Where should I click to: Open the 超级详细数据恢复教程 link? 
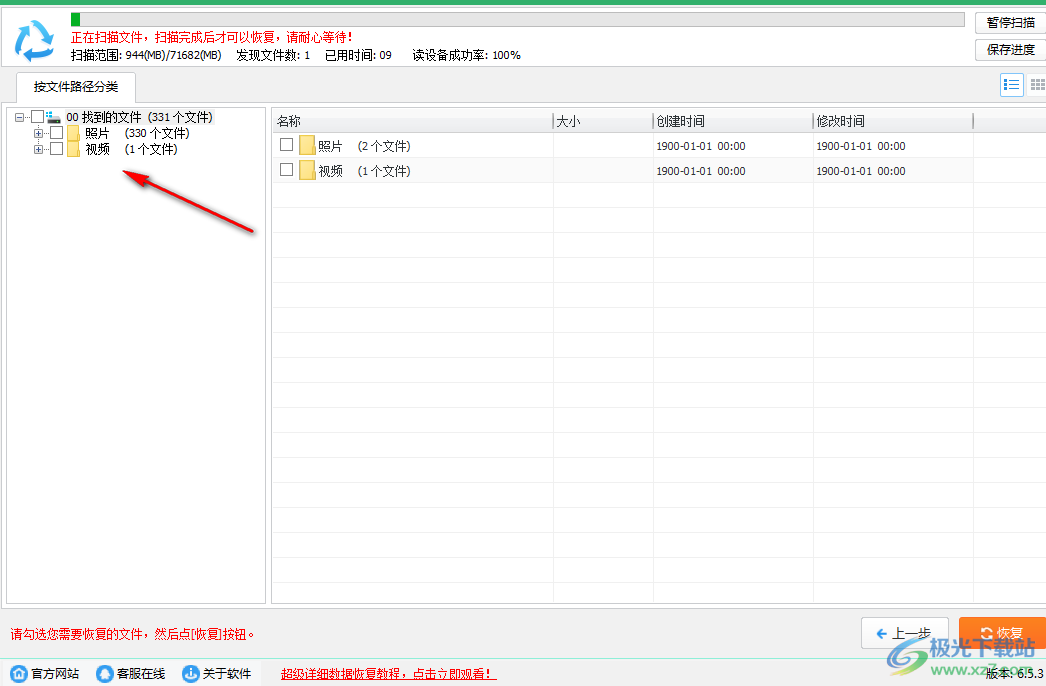388,674
